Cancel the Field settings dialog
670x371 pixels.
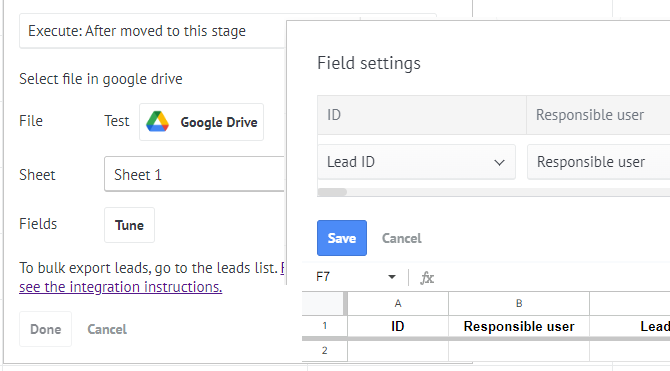click(402, 238)
